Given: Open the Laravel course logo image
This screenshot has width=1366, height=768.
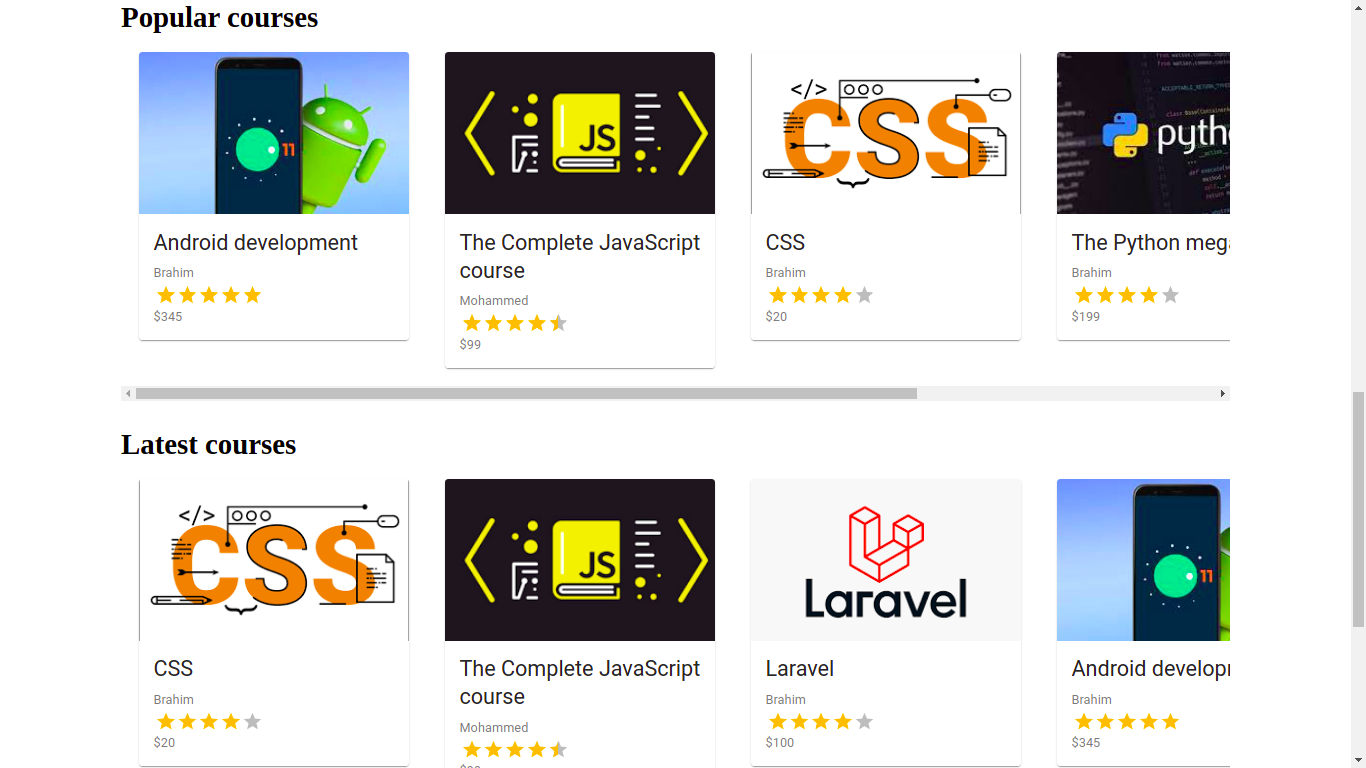Looking at the screenshot, I should (x=886, y=560).
